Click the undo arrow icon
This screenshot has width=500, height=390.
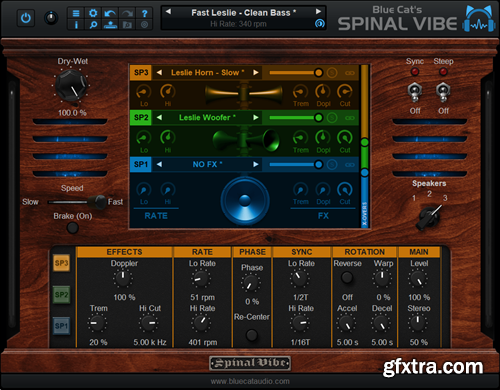[110, 13]
